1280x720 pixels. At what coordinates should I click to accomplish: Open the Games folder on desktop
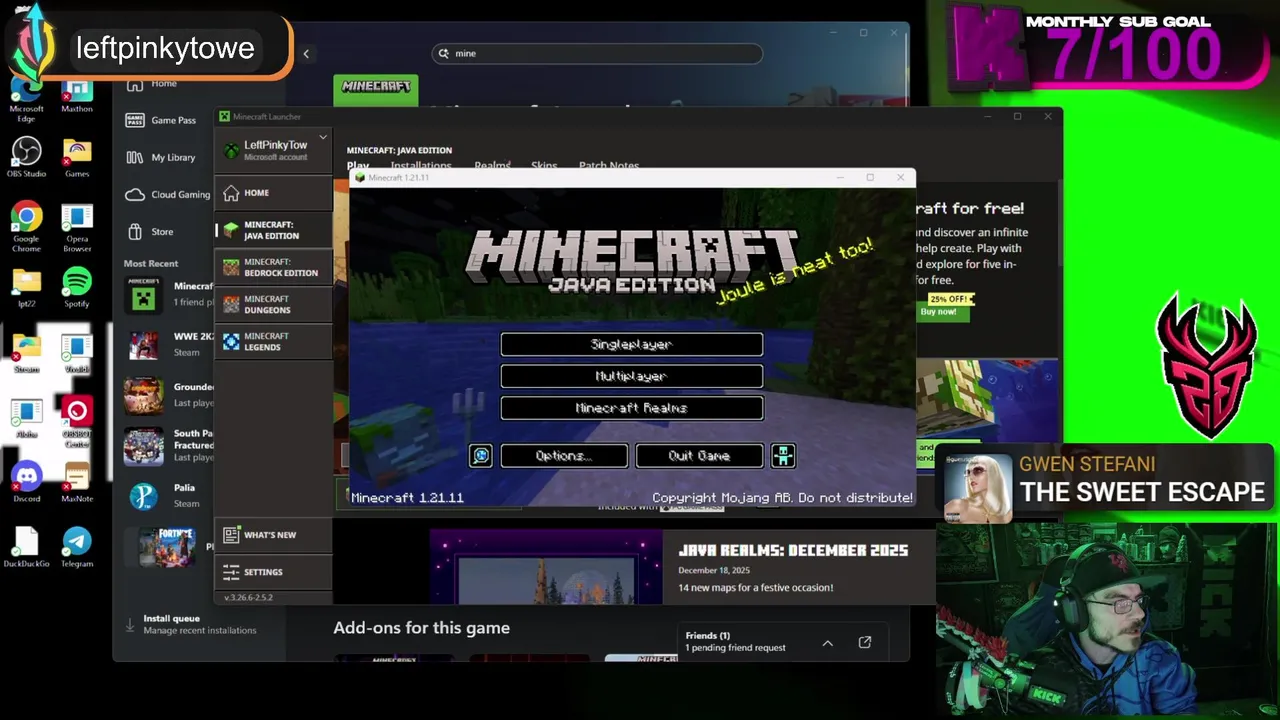point(77,157)
